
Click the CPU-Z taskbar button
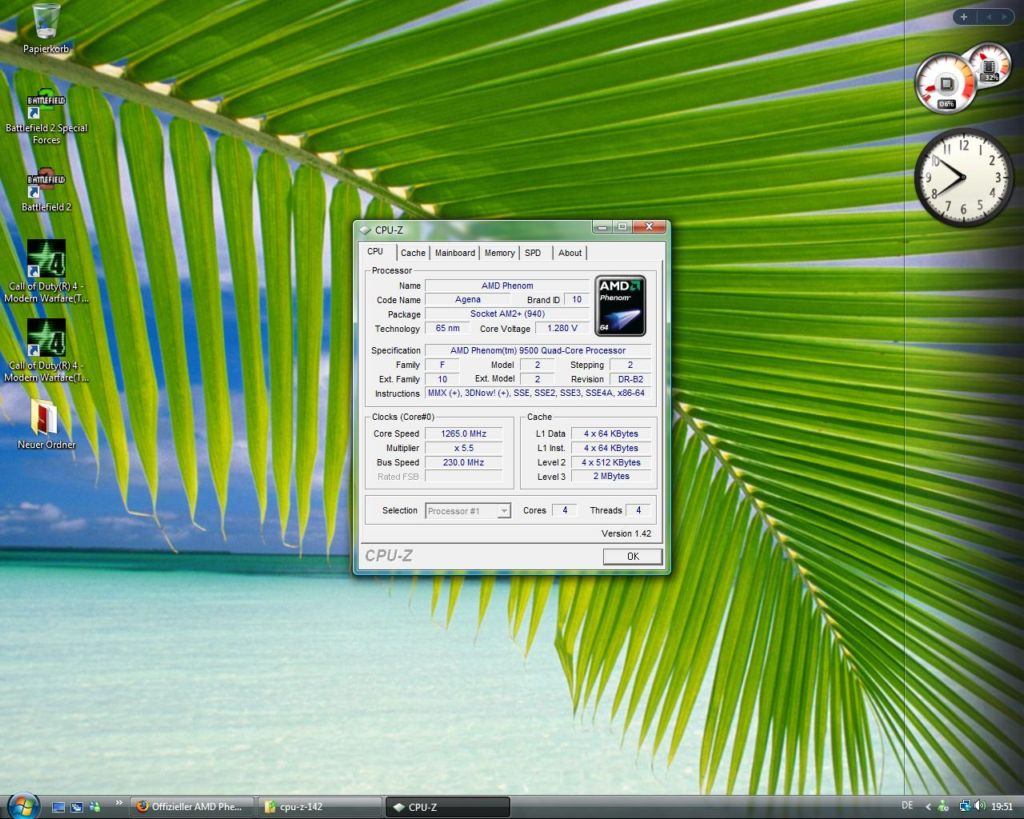[x=448, y=807]
